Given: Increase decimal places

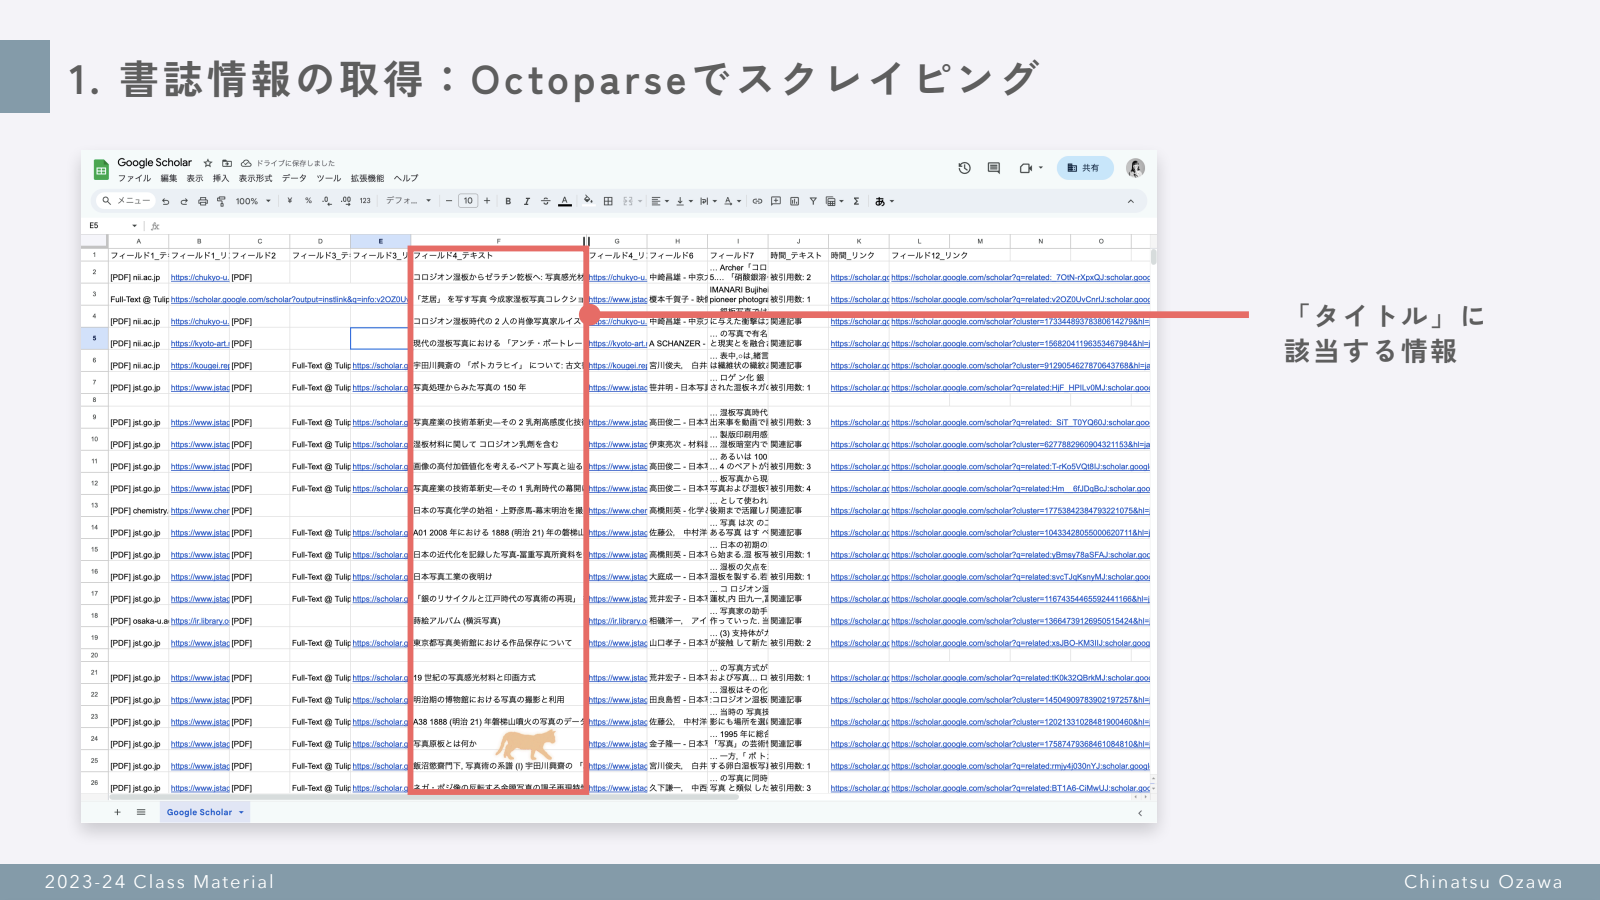Looking at the screenshot, I should [x=346, y=201].
